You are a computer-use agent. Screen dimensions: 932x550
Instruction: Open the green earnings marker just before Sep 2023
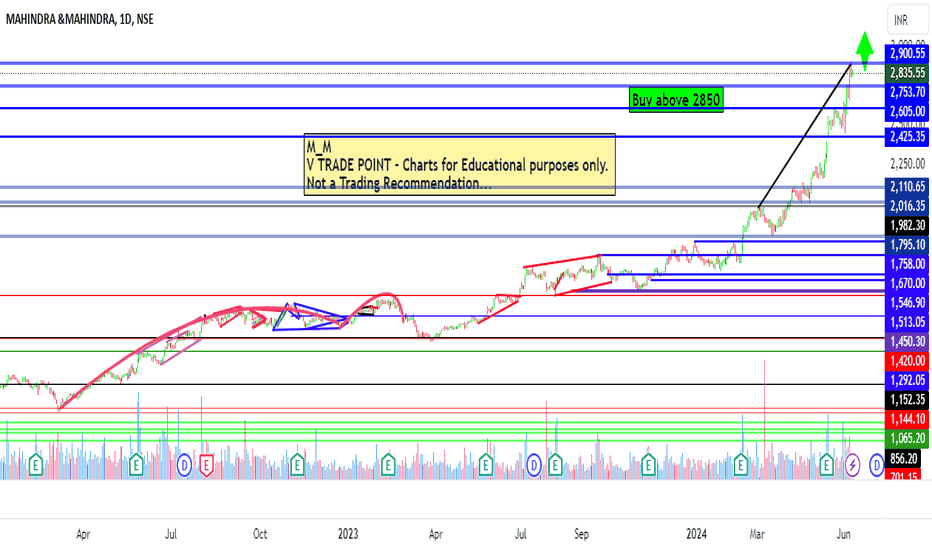coord(555,465)
